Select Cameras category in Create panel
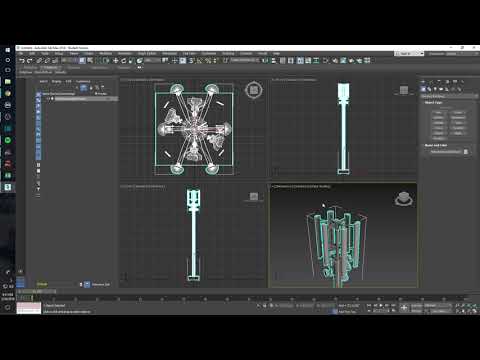The width and height of the screenshot is (480, 360). [x=441, y=89]
